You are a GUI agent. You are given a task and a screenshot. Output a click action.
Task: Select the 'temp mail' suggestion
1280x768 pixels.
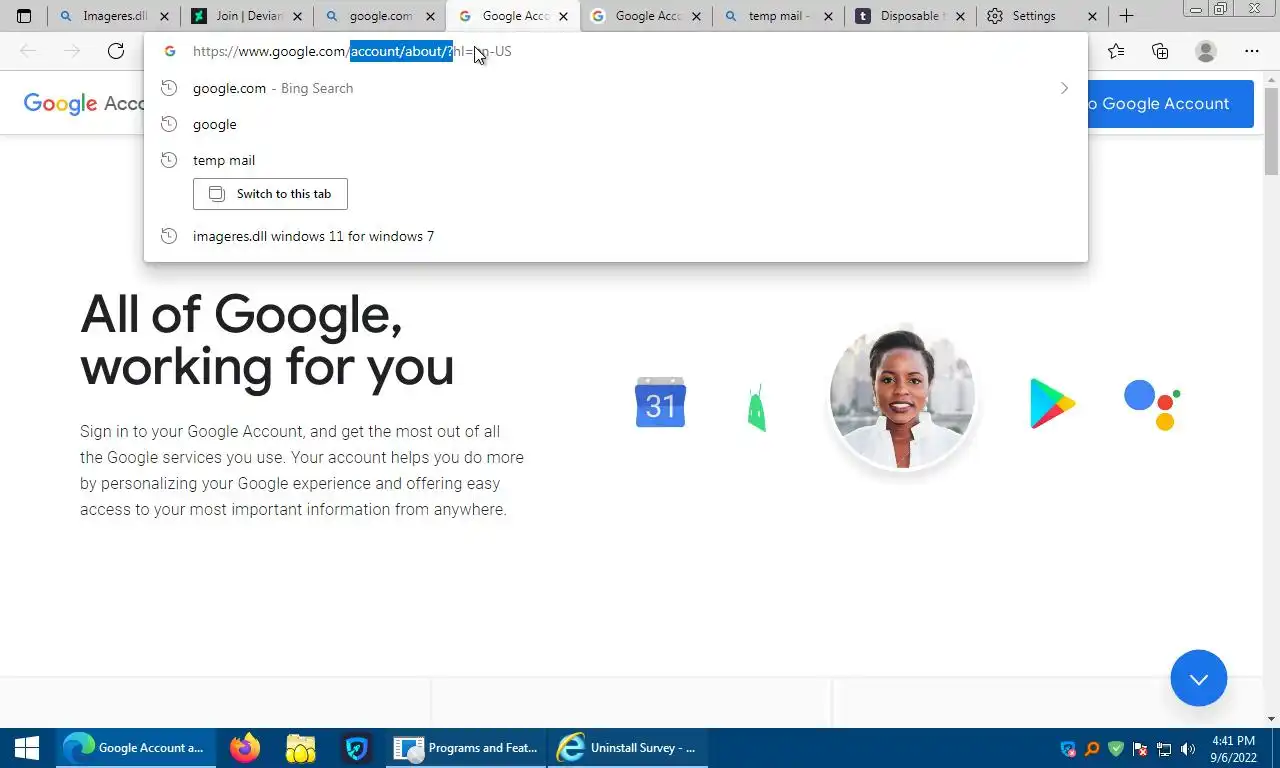(615, 160)
